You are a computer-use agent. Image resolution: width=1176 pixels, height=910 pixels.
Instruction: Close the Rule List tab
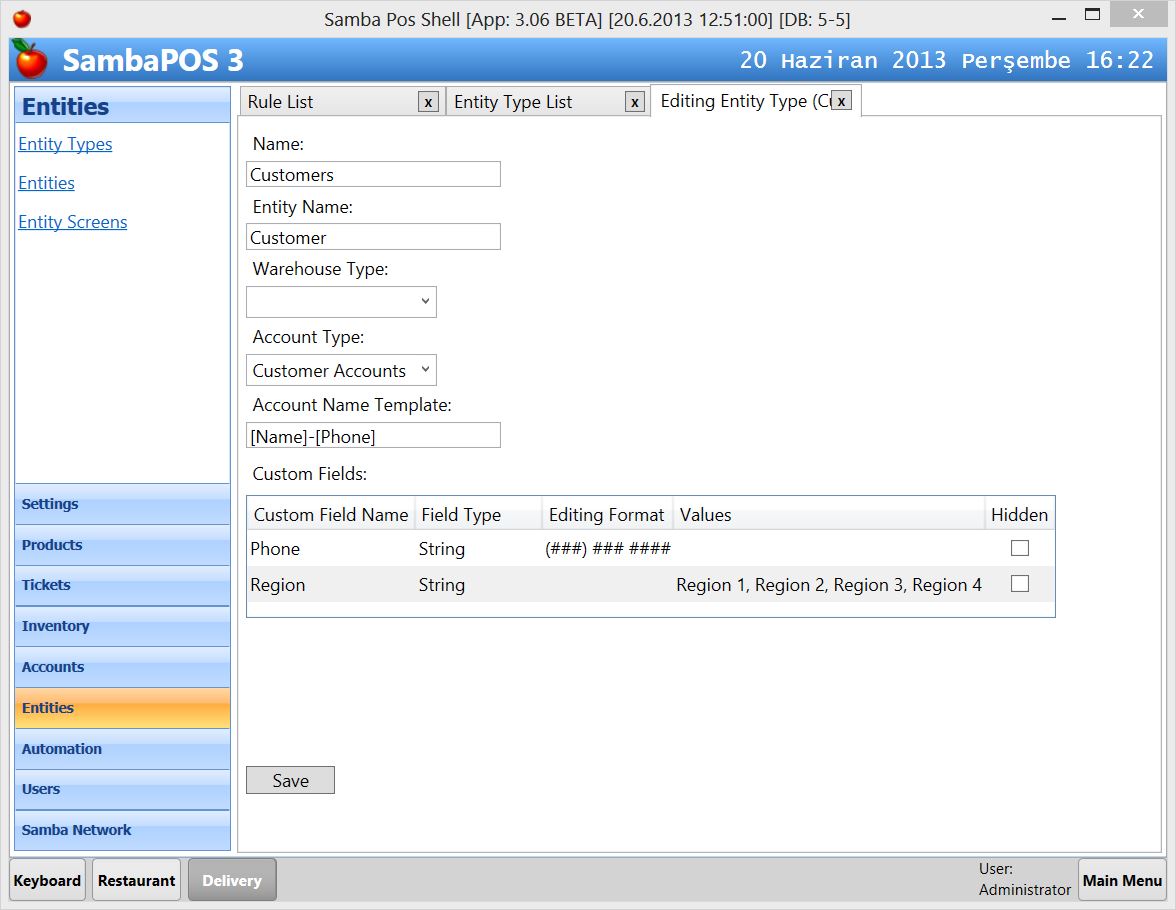point(428,102)
